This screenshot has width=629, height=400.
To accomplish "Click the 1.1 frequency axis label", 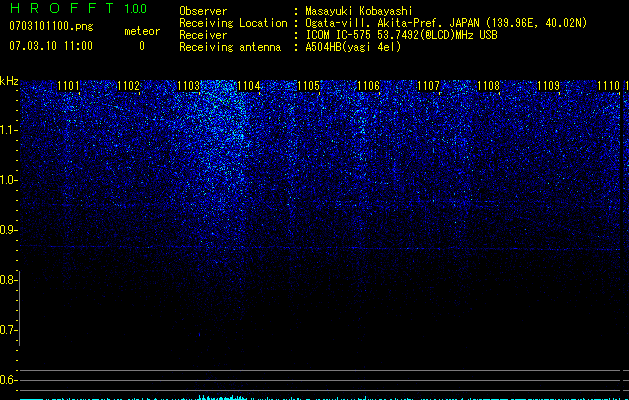I will [8, 130].
